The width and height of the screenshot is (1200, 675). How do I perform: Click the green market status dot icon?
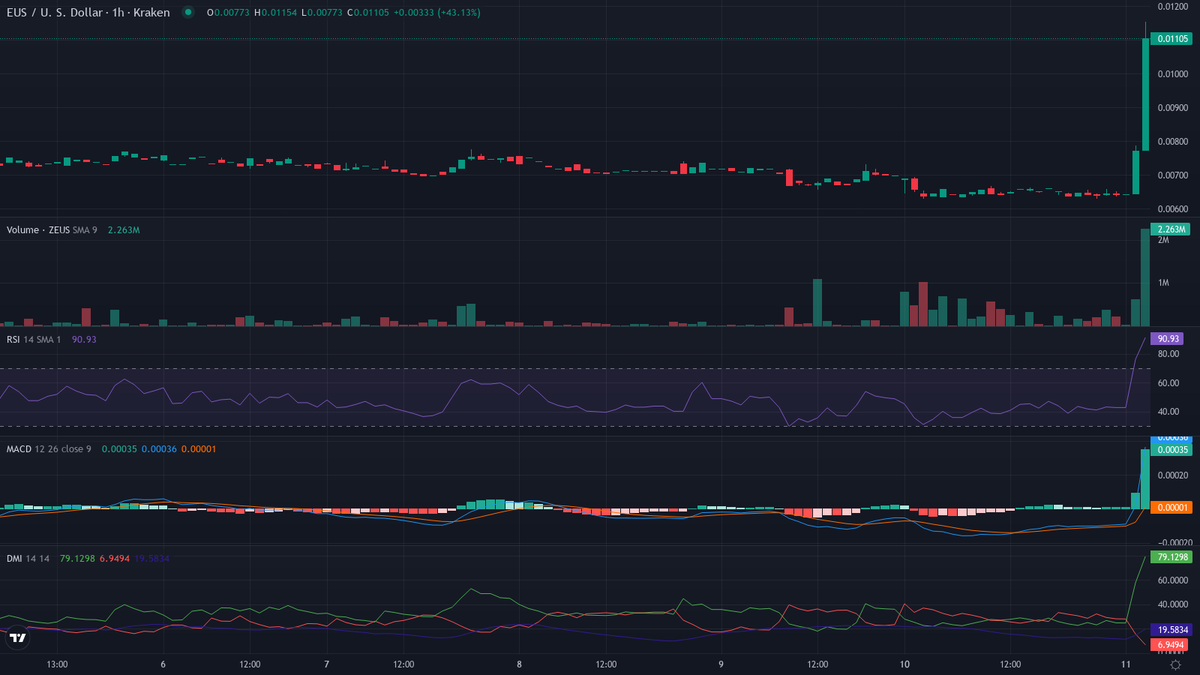pyautogui.click(x=187, y=12)
